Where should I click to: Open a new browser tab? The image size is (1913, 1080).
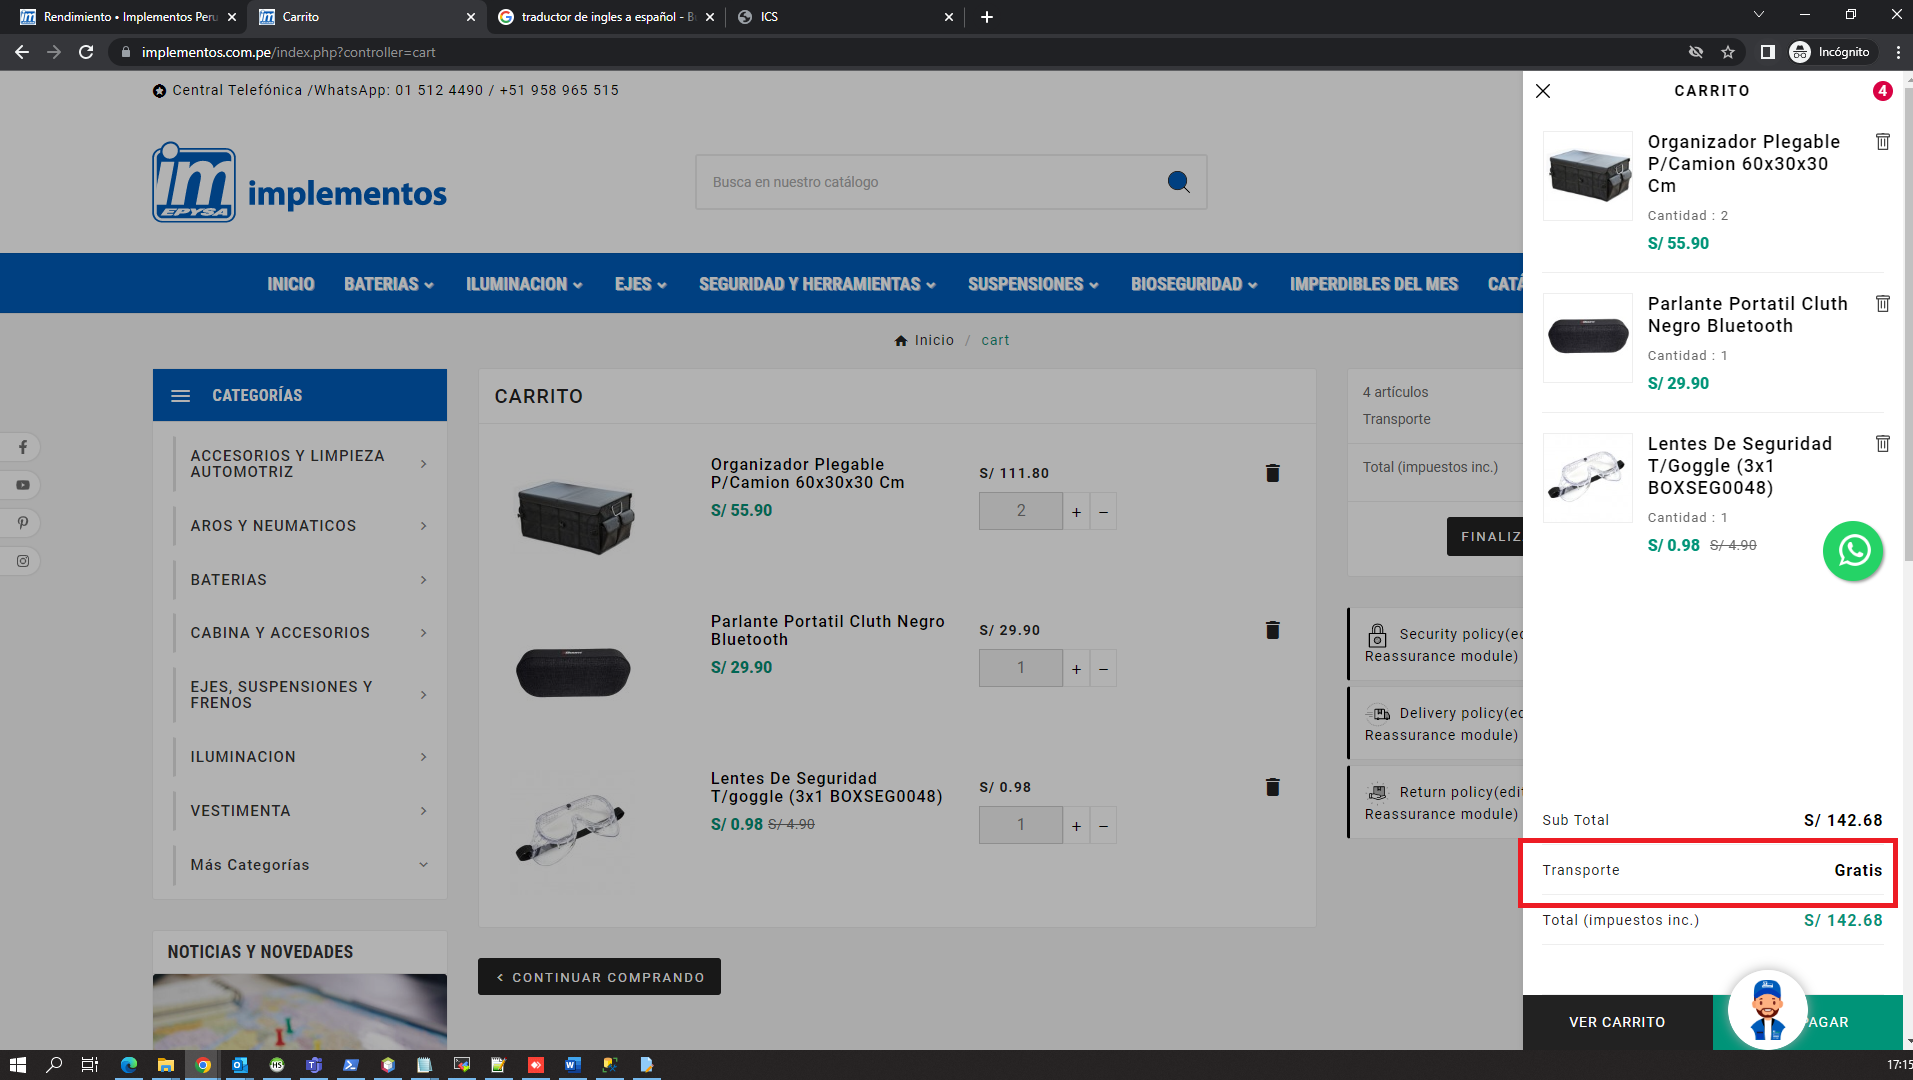pyautogui.click(x=987, y=17)
